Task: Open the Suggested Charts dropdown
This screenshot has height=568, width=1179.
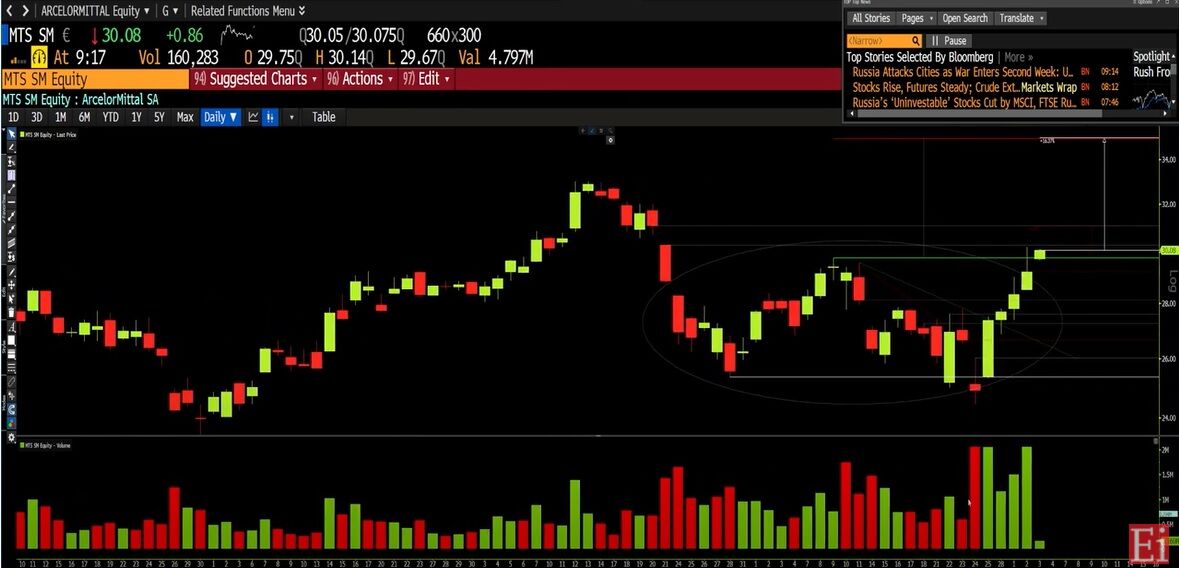Action: [x=255, y=79]
